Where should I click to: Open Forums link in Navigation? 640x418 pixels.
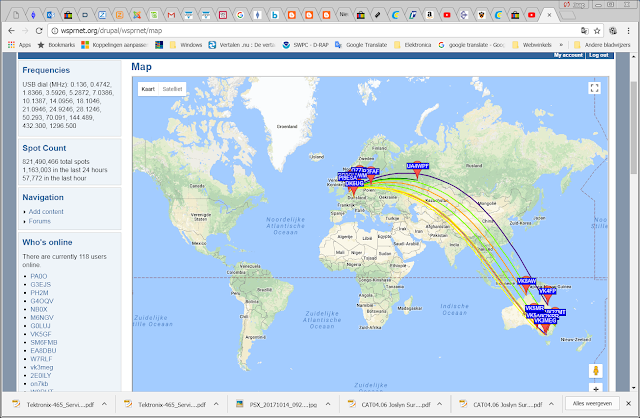[x=40, y=221]
